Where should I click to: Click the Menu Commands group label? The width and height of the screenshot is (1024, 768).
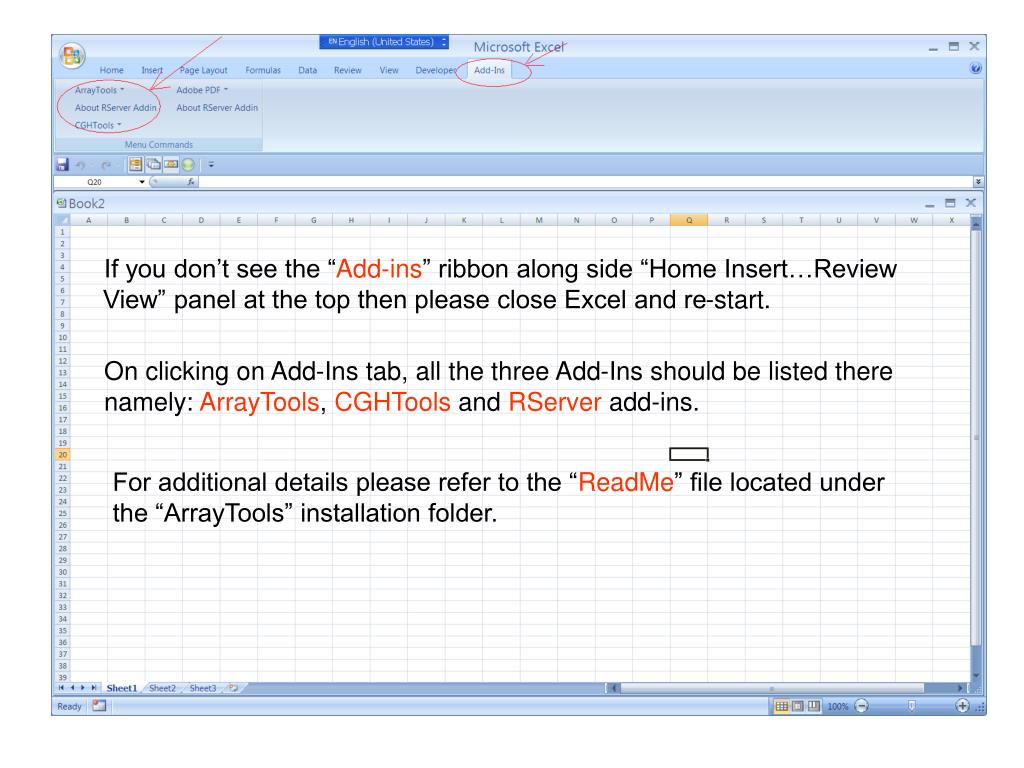click(159, 144)
